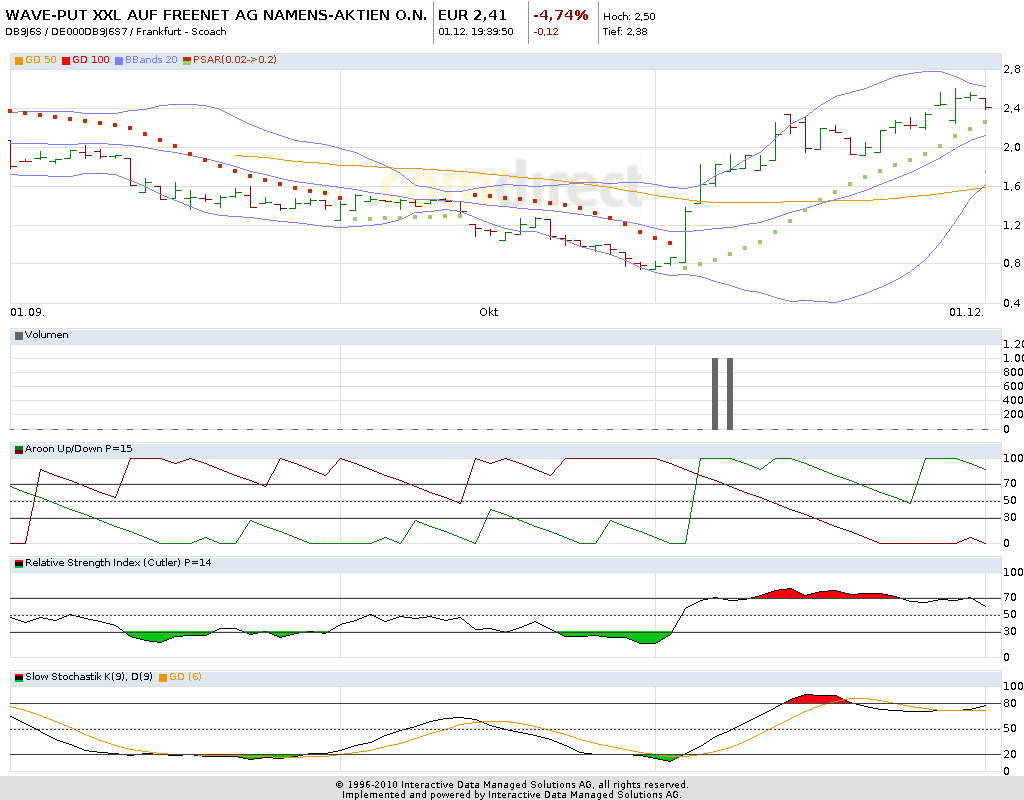Click the 2,0 price axis label

tap(1012, 148)
